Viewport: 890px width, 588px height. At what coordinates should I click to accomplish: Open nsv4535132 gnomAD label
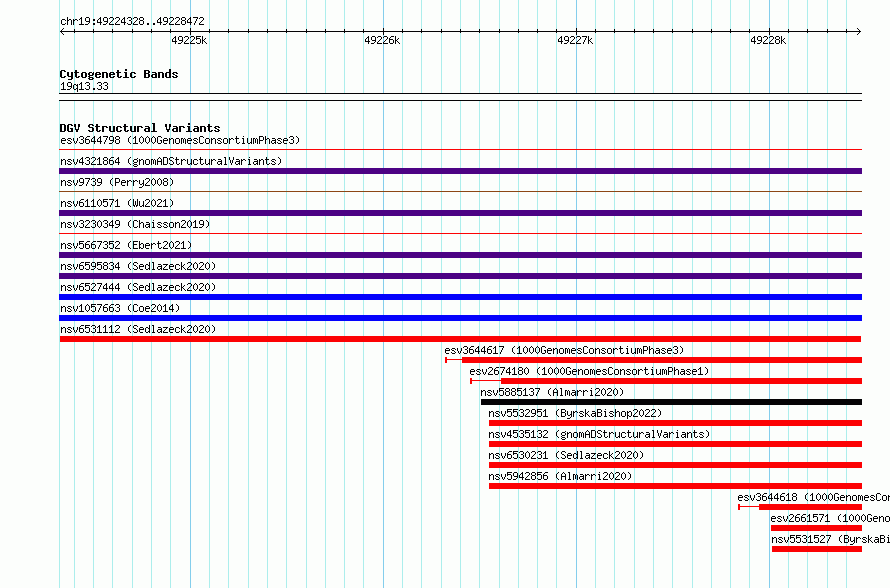599,434
